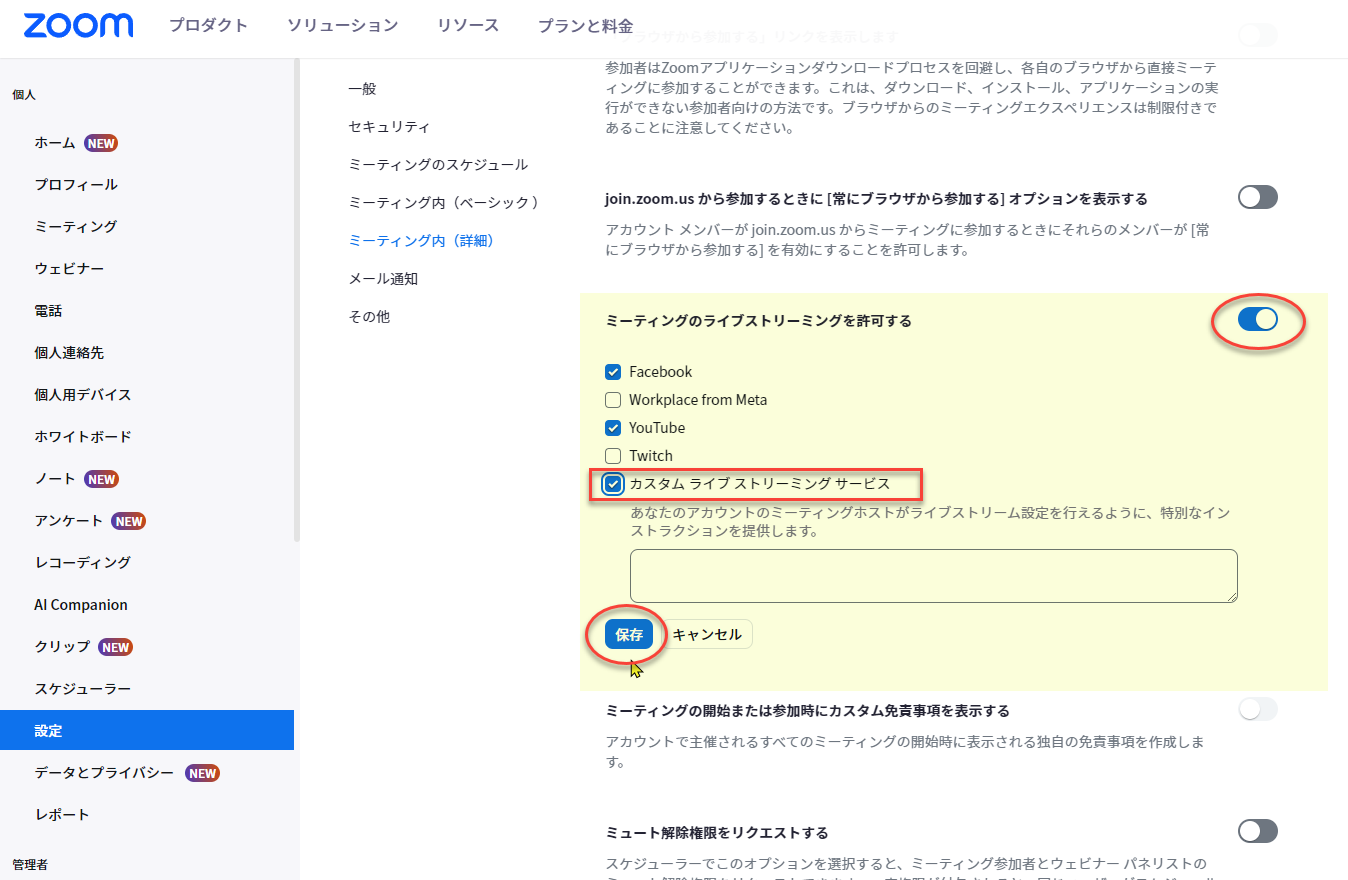
Task: Toggle ミーティングのライブストリーミングを許可する switch
Action: 1258,320
